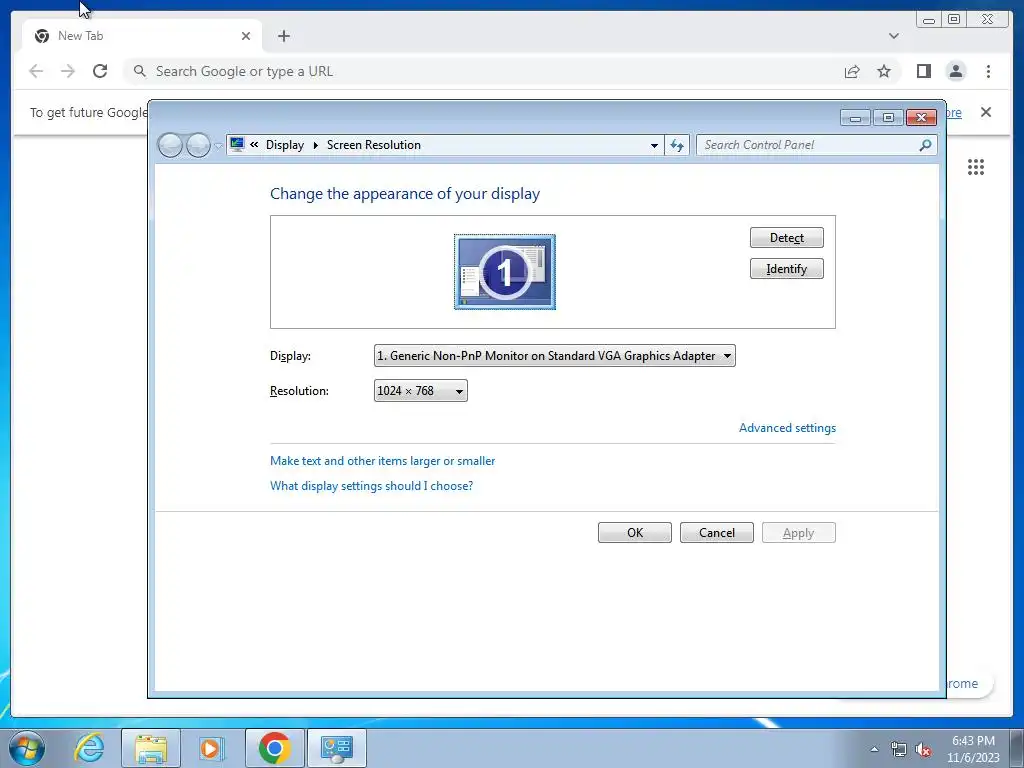This screenshot has height=768, width=1024.
Task: Click the Identify button
Action: (x=786, y=268)
